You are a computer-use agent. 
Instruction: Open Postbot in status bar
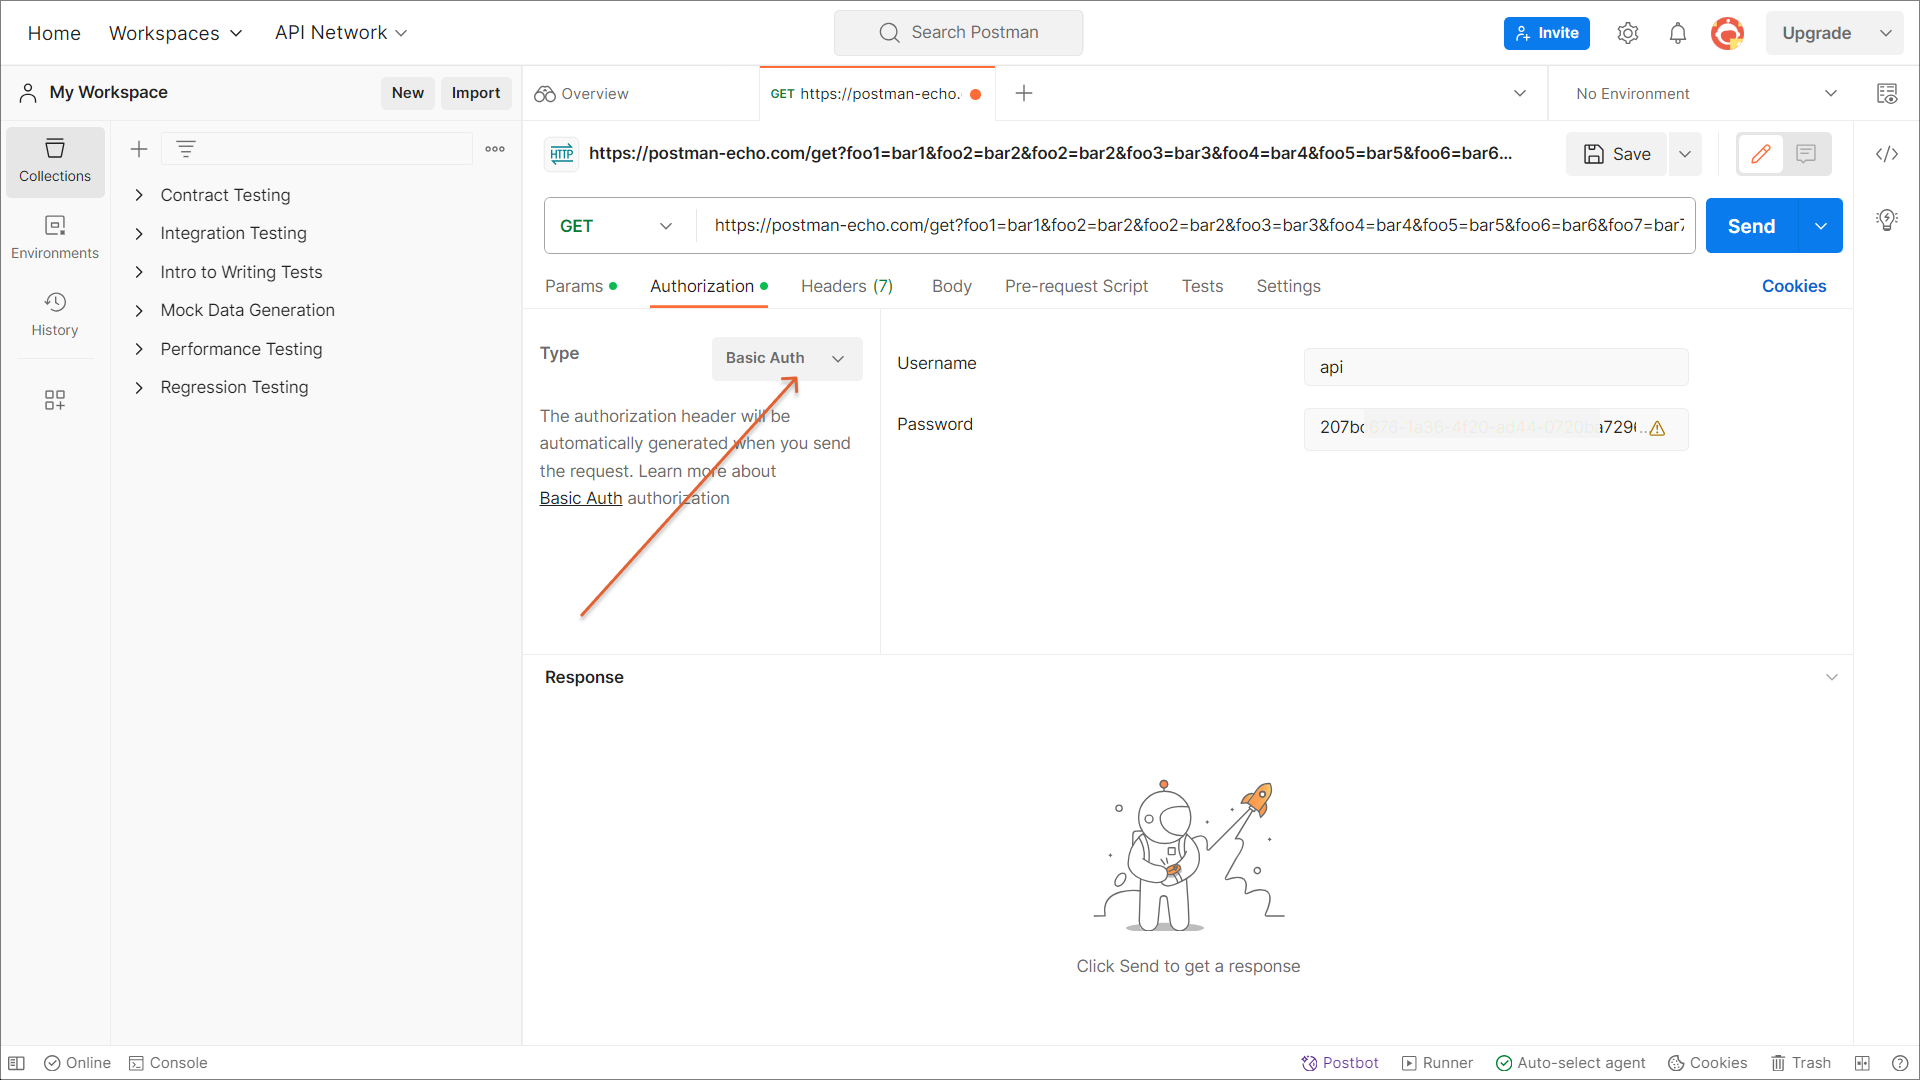[x=1339, y=1063]
